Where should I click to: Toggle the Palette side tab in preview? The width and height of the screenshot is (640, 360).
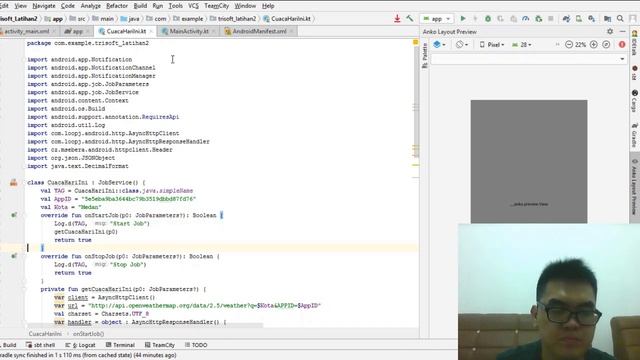(x=424, y=55)
